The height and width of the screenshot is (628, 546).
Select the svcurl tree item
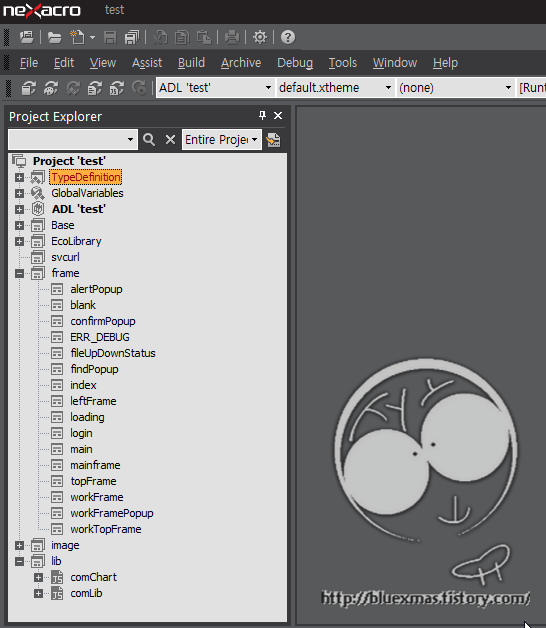(x=65, y=257)
